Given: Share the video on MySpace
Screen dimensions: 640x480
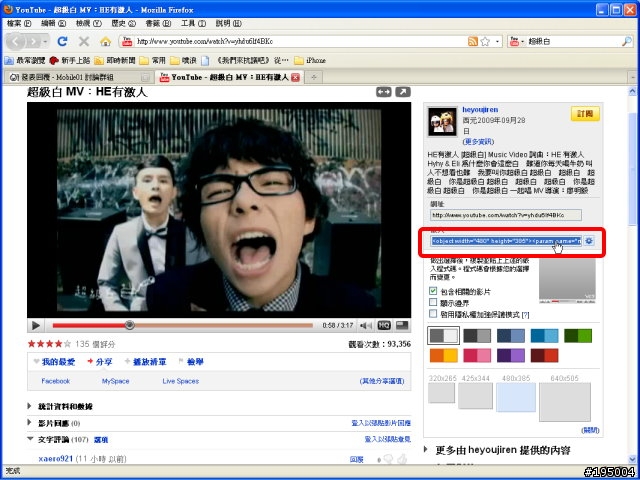Looking at the screenshot, I should click(116, 381).
